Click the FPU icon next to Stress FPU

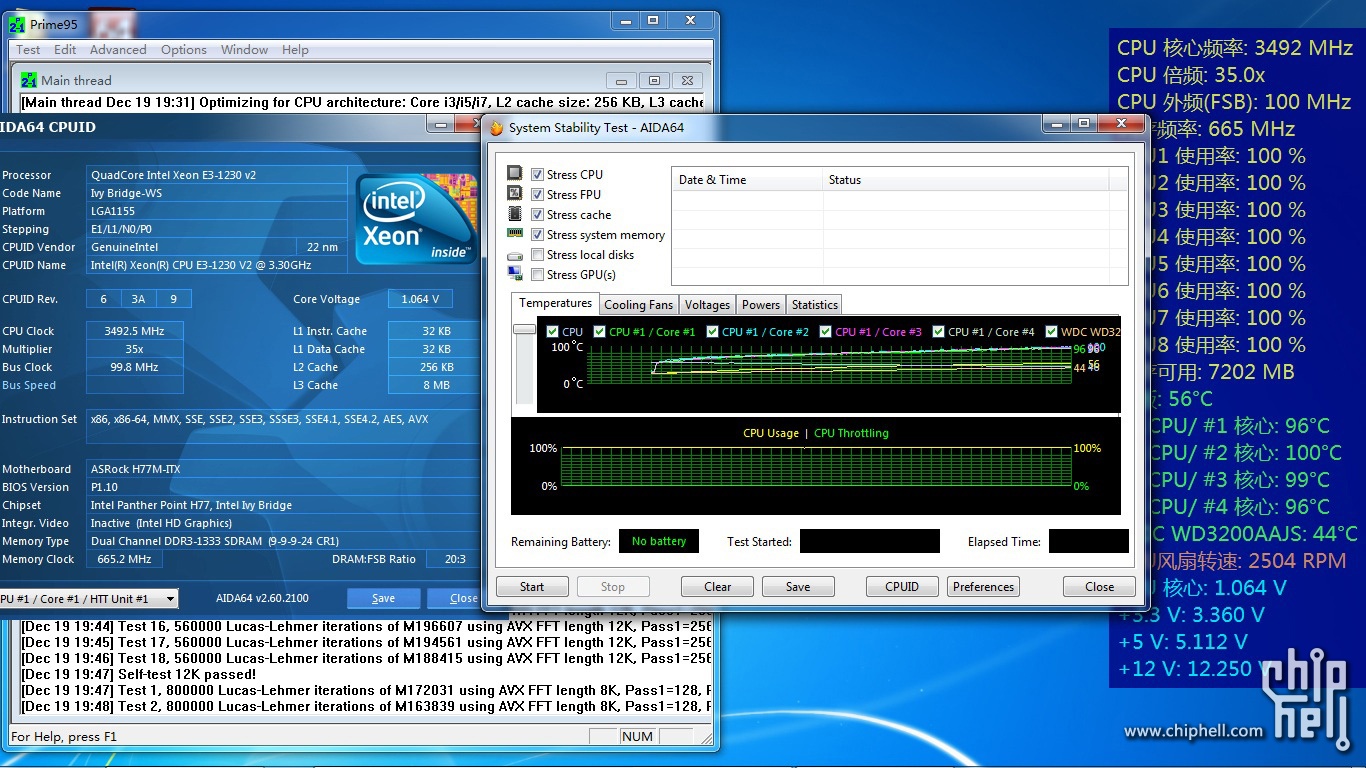[515, 194]
